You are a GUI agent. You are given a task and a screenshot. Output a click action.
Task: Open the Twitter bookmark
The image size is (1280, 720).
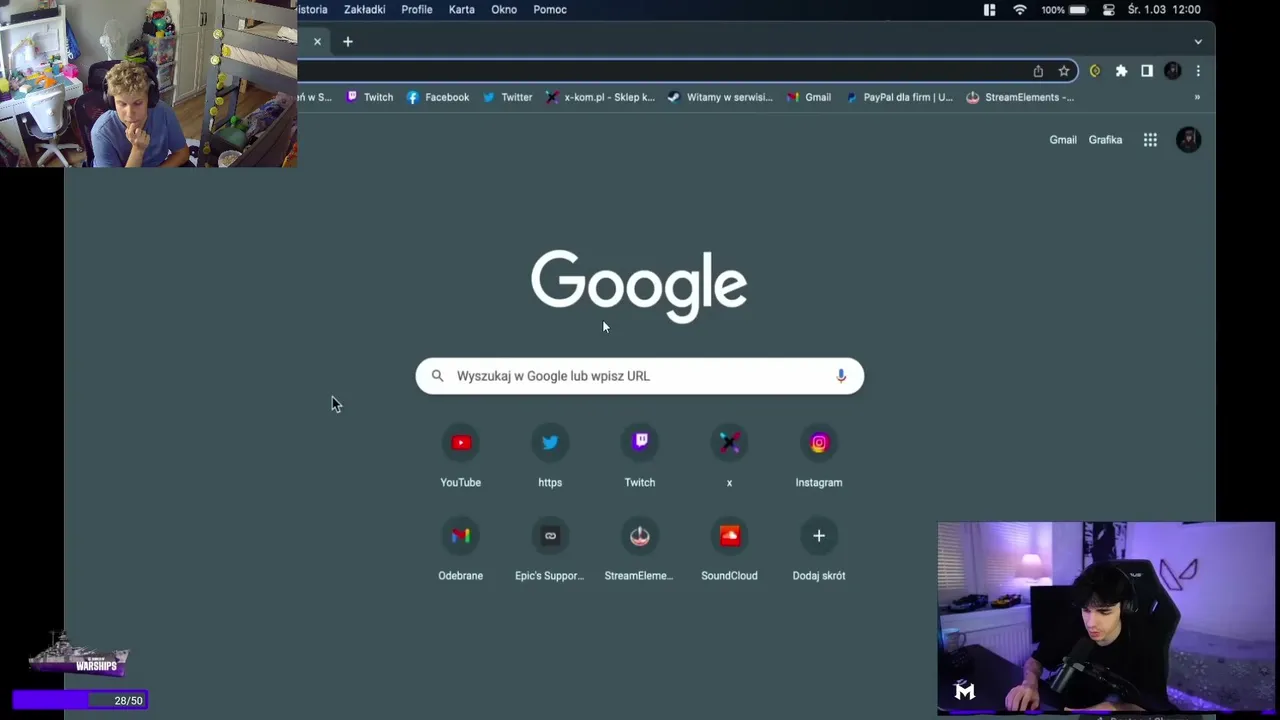click(507, 97)
